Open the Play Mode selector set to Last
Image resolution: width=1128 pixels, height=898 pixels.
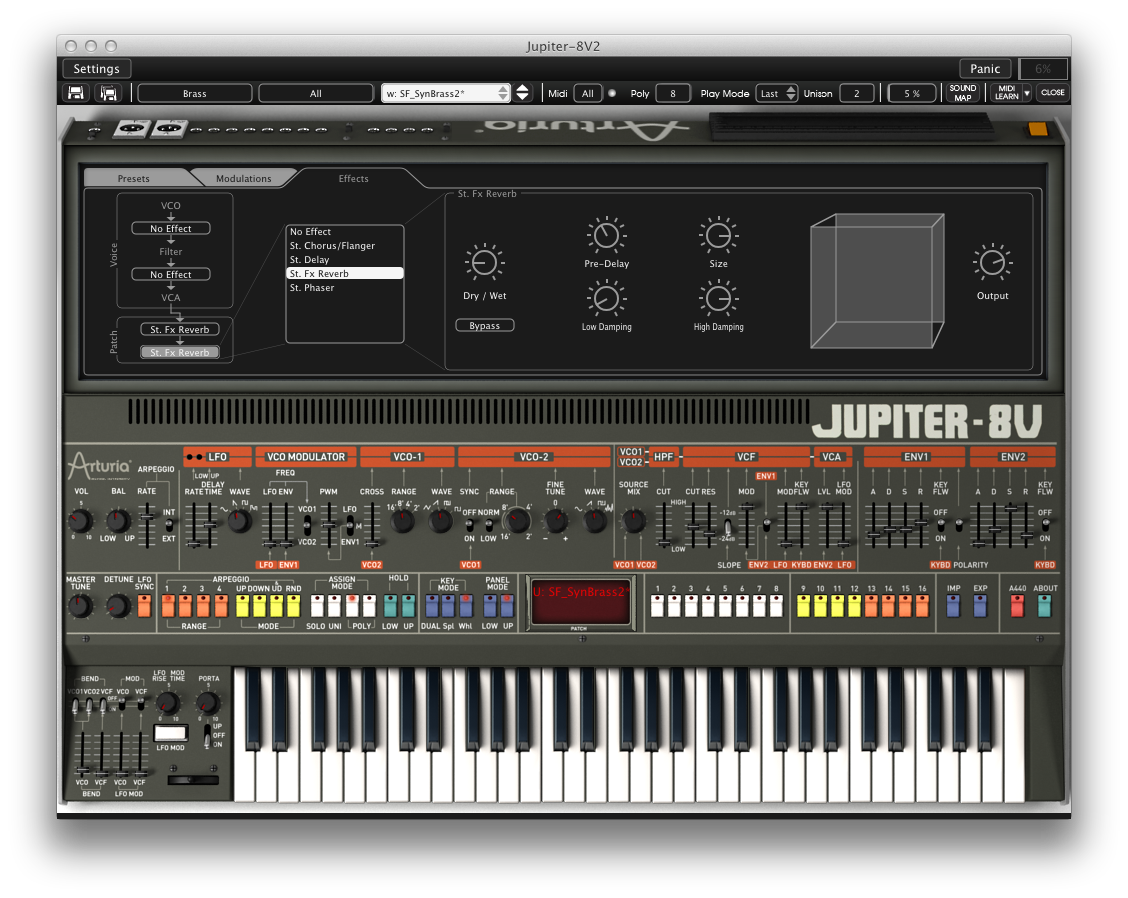pyautogui.click(x=777, y=93)
